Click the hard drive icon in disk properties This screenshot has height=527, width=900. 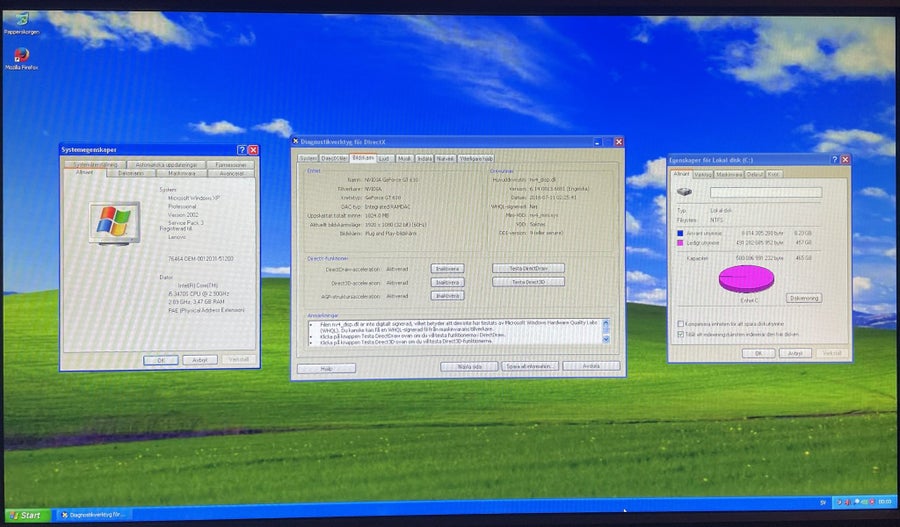tap(684, 192)
